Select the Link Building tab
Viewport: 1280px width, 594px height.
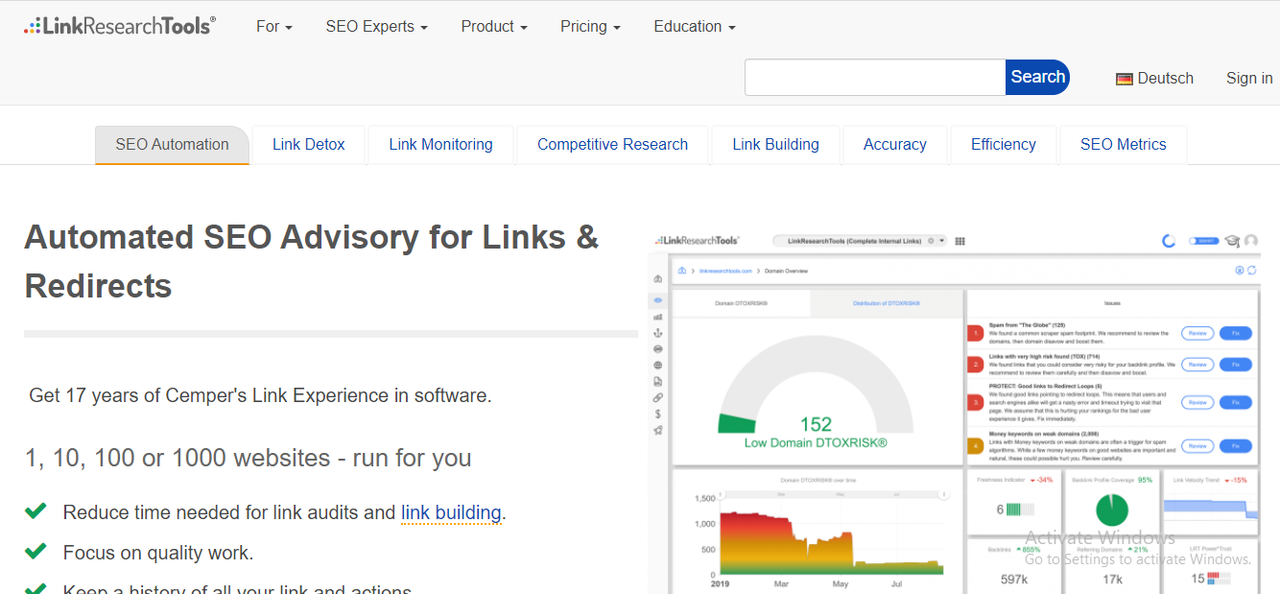(x=775, y=145)
